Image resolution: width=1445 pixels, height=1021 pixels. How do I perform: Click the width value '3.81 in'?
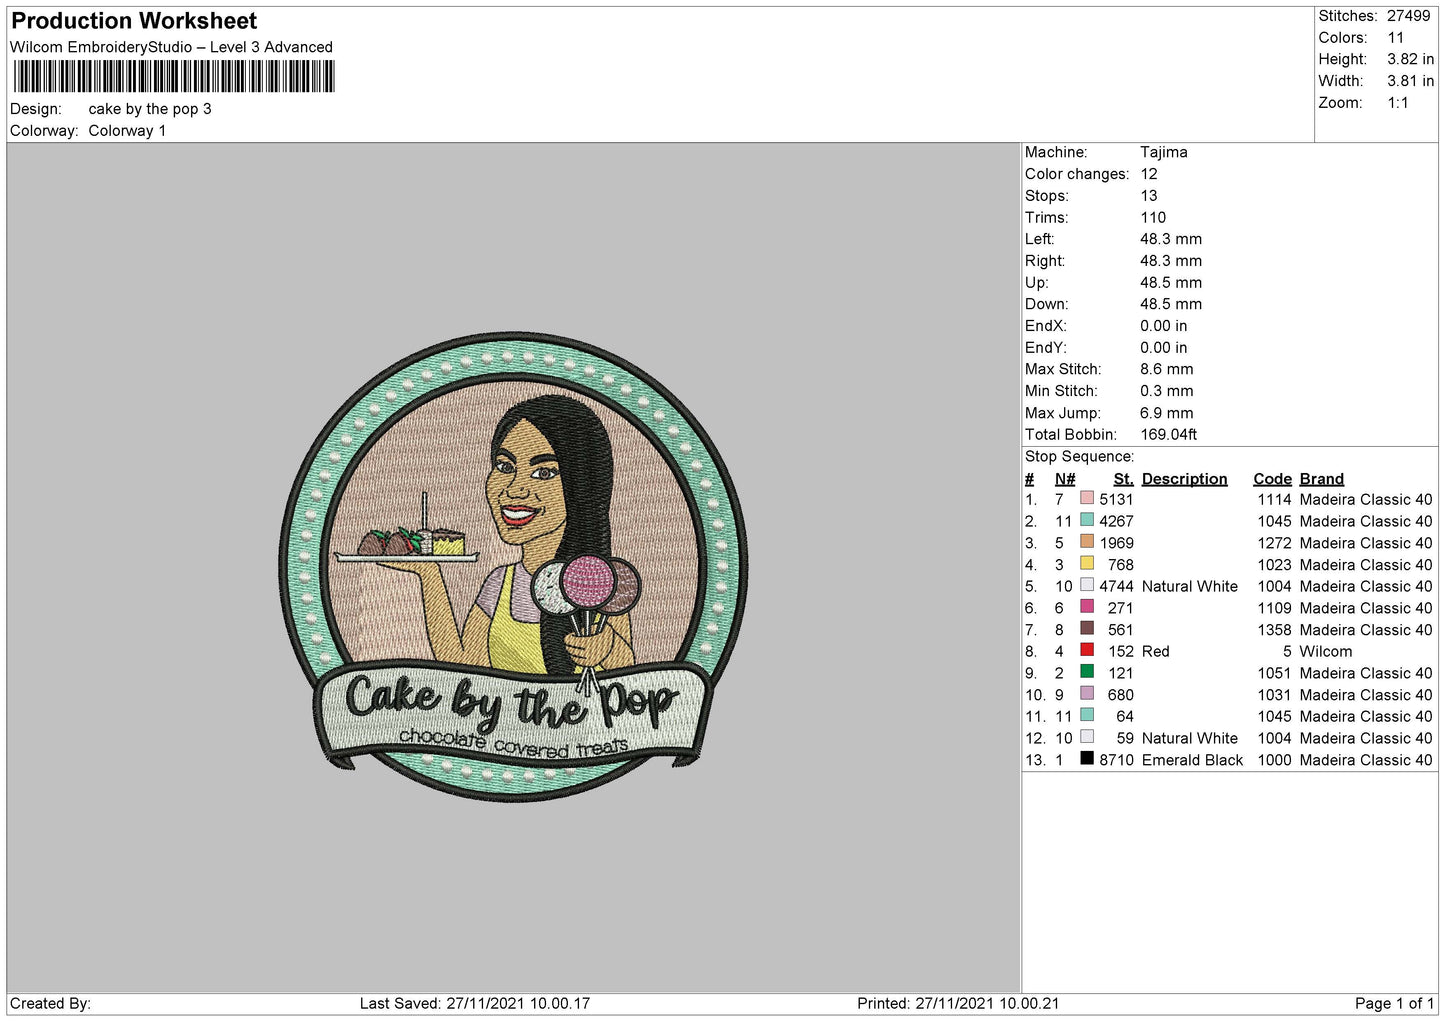click(1410, 81)
